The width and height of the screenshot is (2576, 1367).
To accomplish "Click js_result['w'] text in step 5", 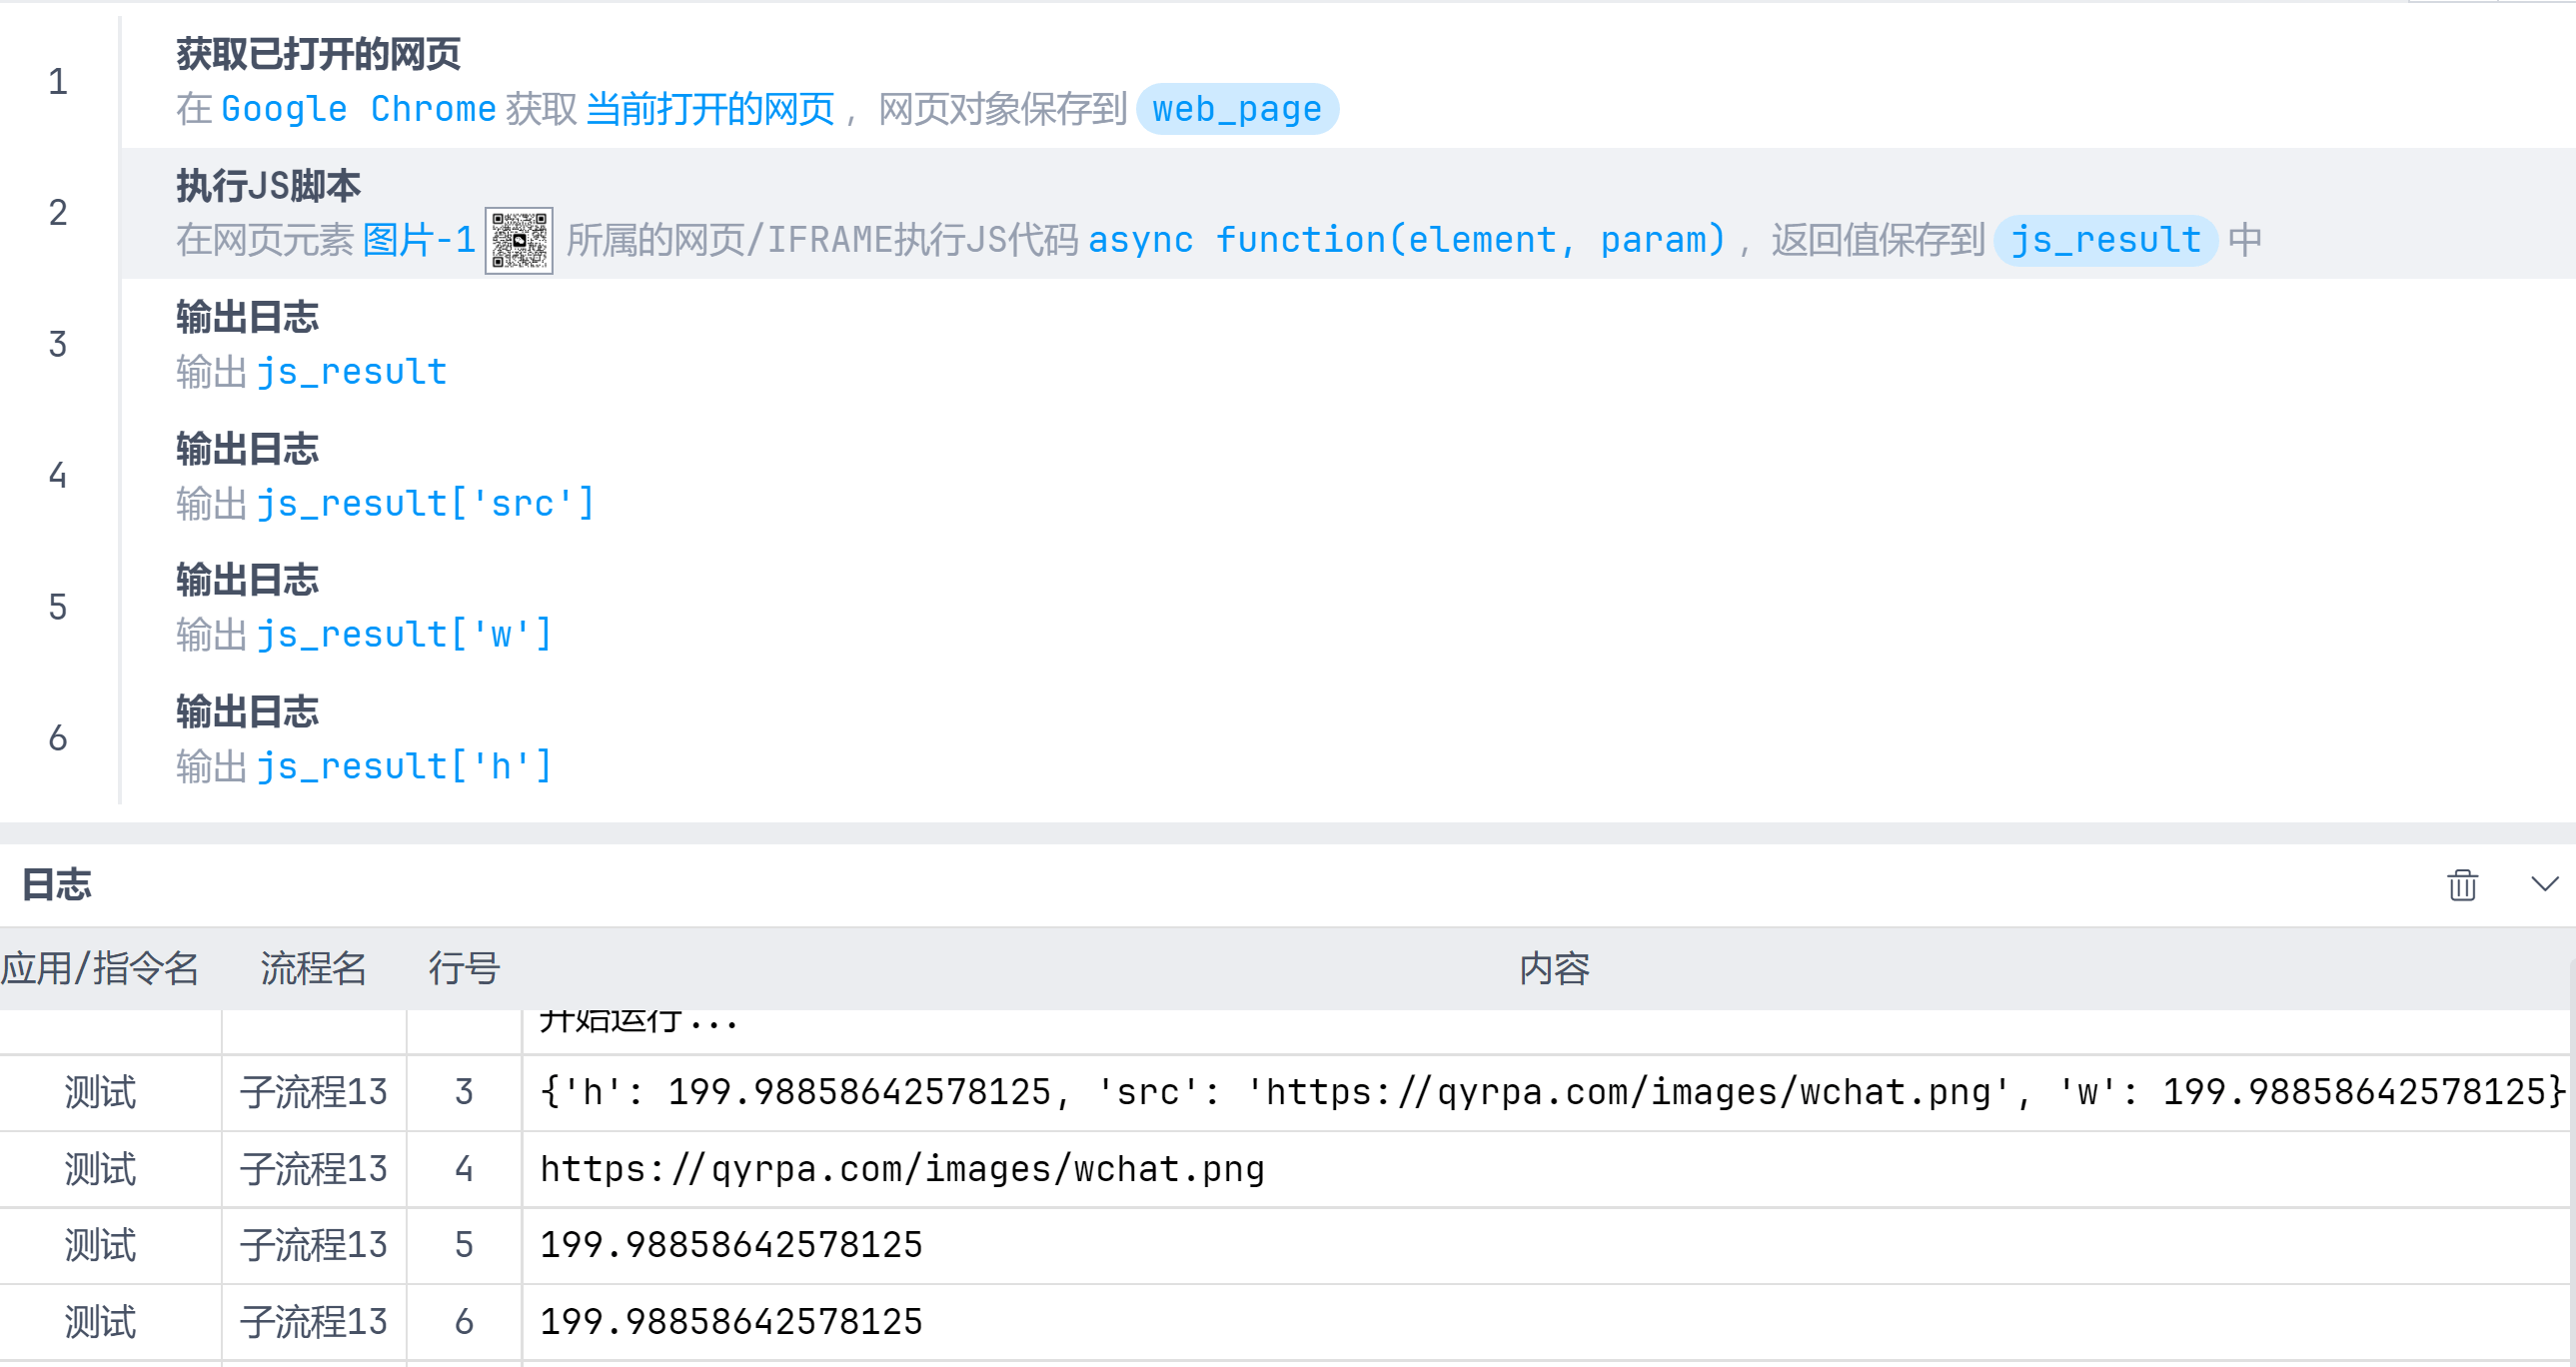I will pyautogui.click(x=404, y=633).
